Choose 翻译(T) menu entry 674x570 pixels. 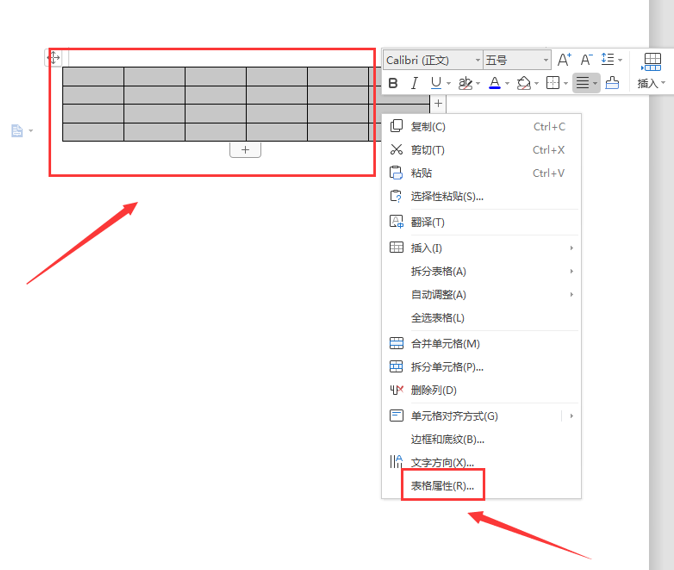[481, 222]
